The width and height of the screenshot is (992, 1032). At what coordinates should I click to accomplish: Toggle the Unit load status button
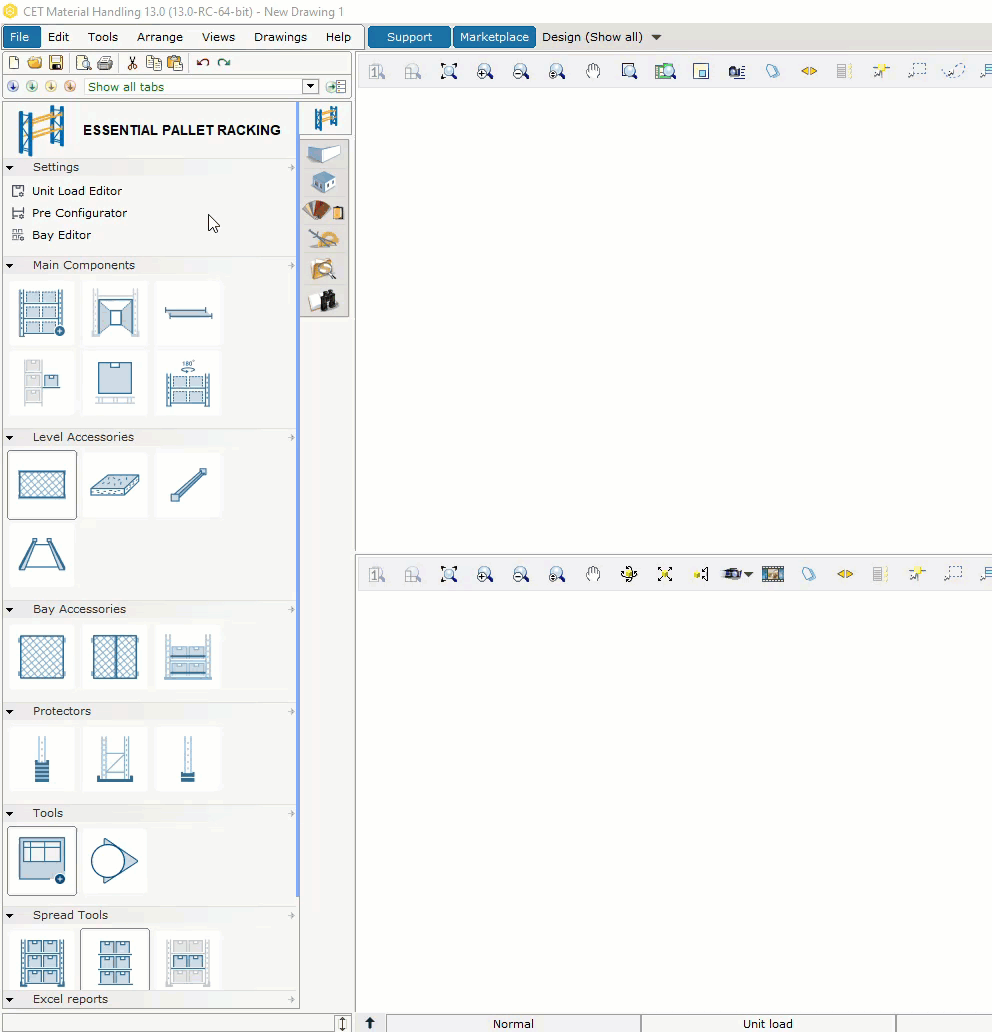coord(768,1023)
